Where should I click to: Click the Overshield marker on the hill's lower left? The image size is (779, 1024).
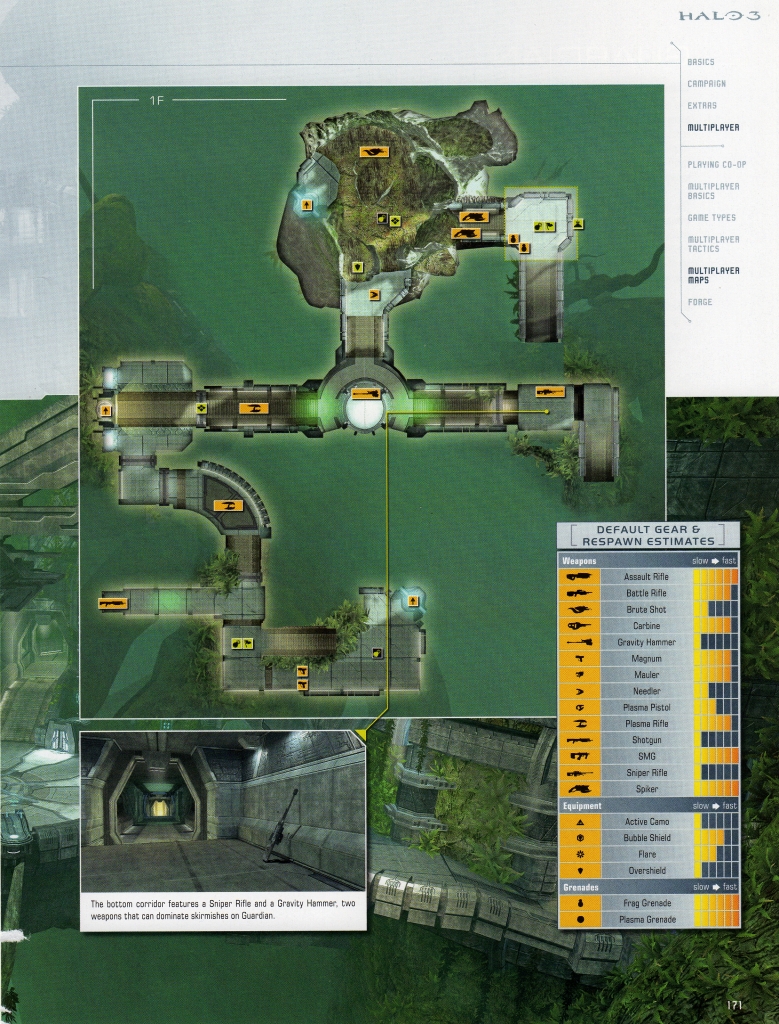click(x=357, y=266)
